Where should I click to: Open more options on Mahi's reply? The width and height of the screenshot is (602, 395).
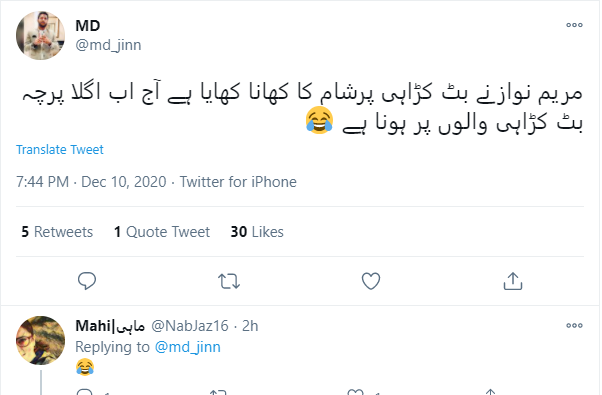tap(574, 326)
